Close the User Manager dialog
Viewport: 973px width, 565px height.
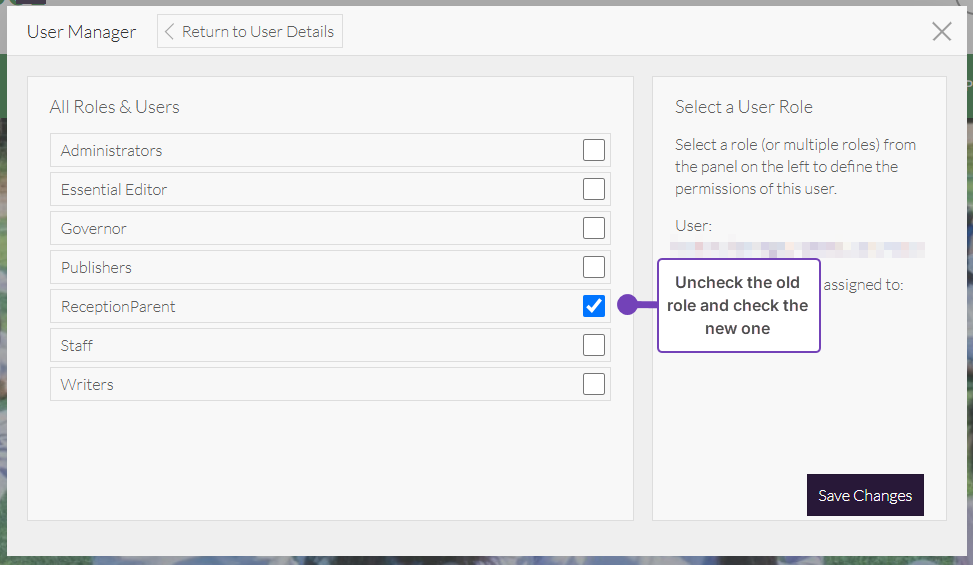coord(941,31)
